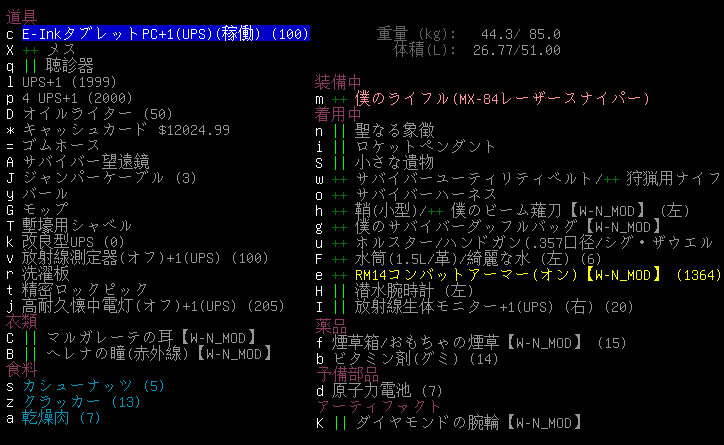Click the キャッシュカード $12024.99 item

(125, 129)
